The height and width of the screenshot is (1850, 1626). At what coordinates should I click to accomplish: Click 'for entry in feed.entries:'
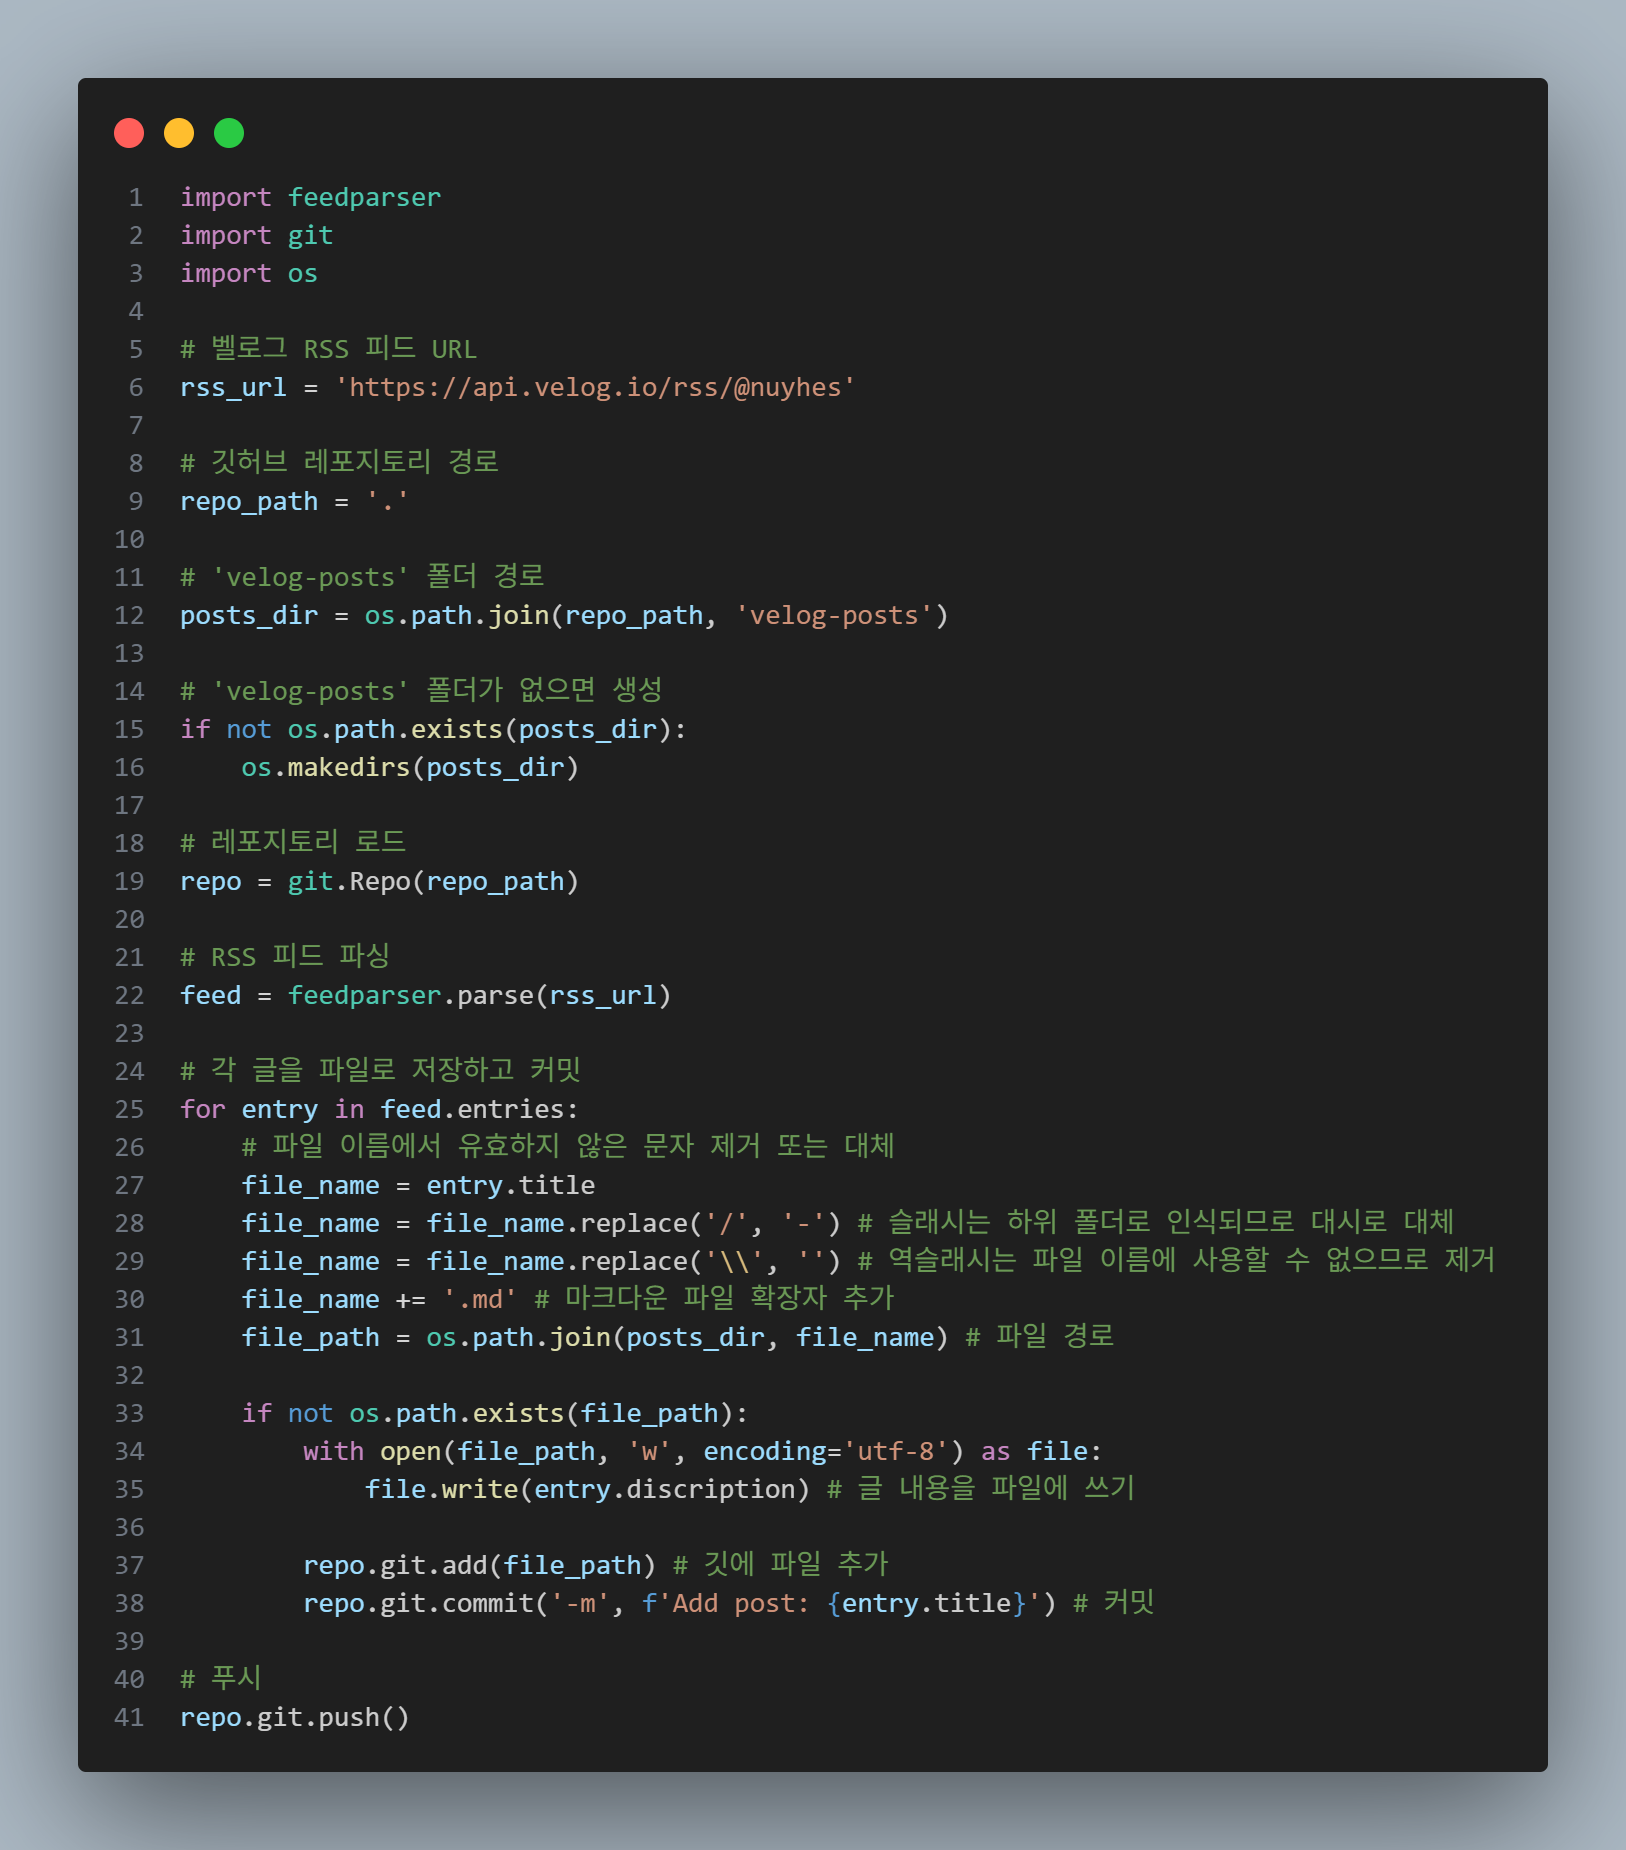point(379,1109)
